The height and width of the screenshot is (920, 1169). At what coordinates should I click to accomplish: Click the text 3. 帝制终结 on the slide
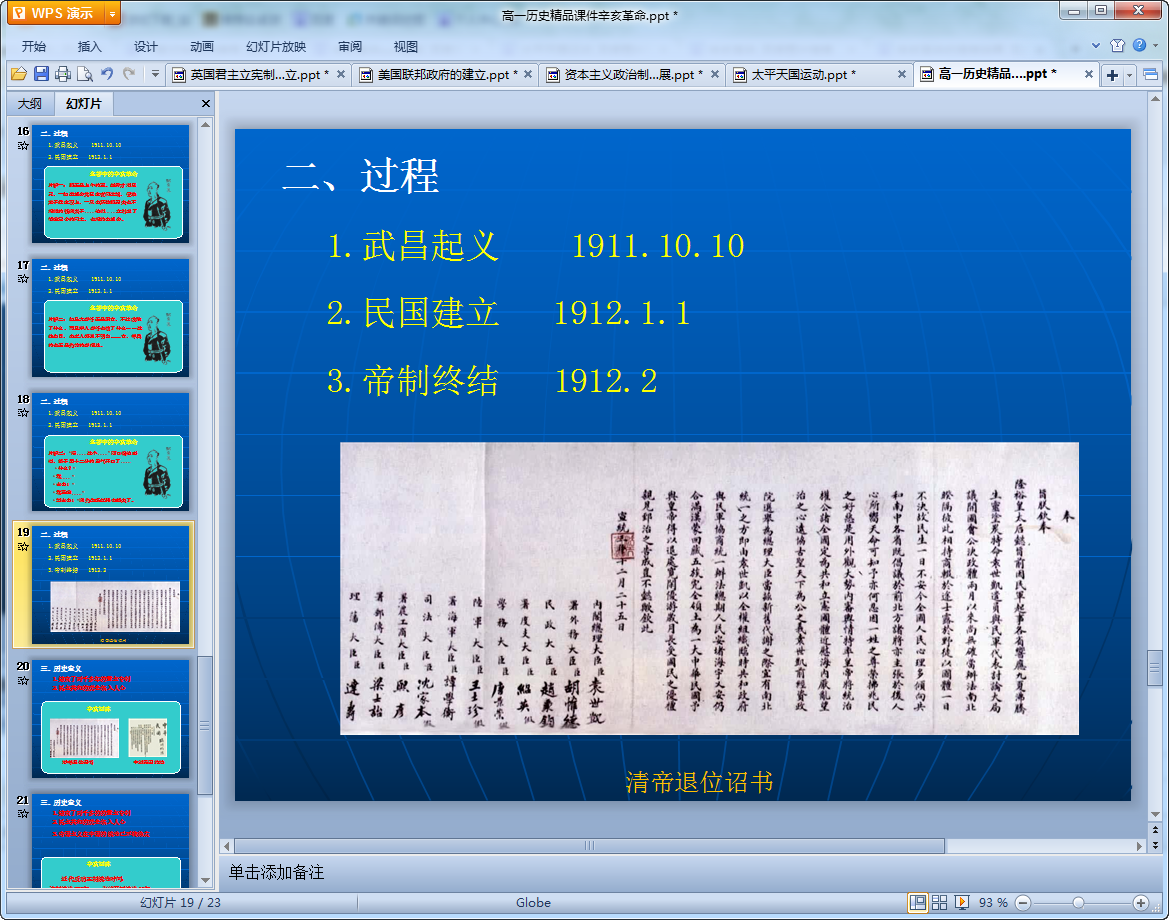(413, 381)
